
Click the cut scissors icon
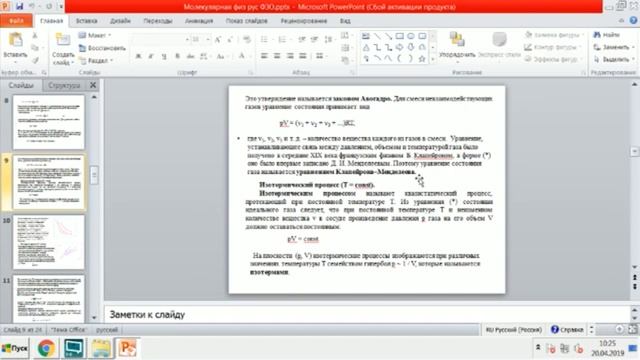coord(35,36)
